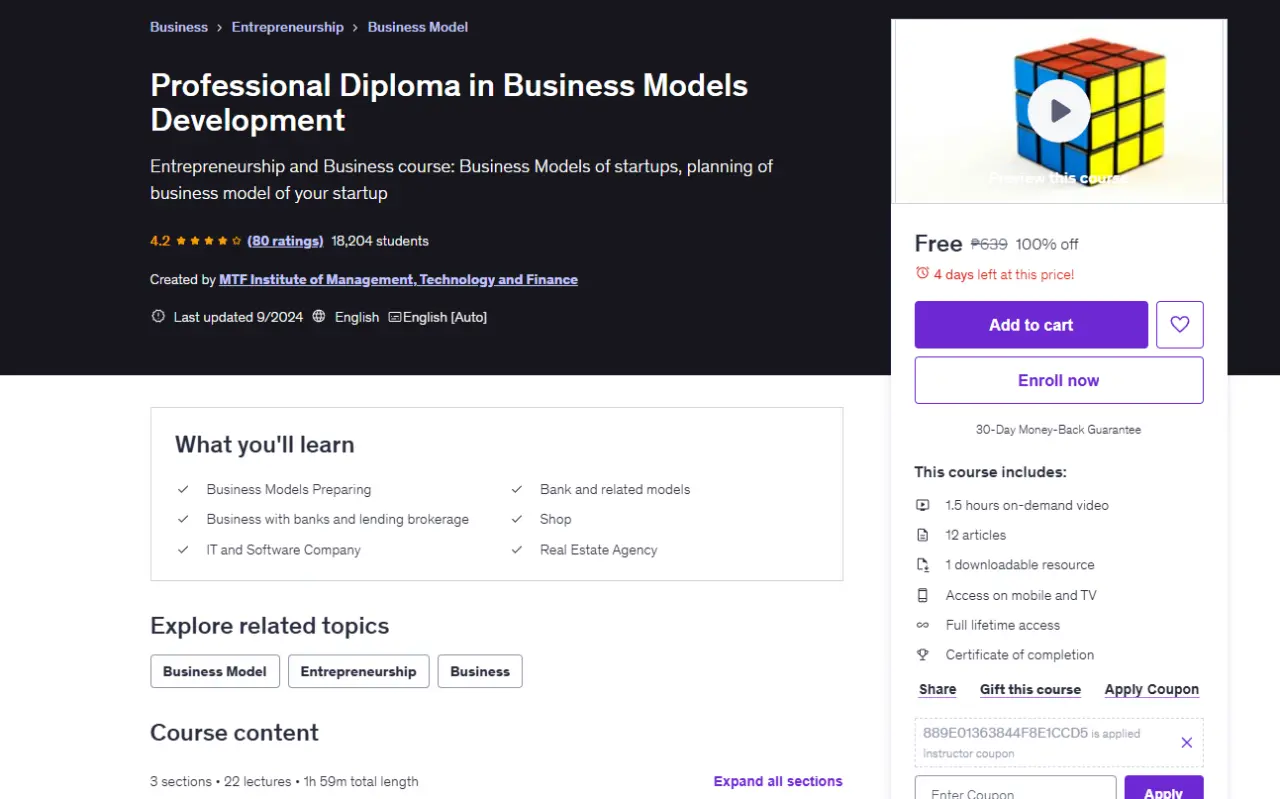The height and width of the screenshot is (799, 1280).
Task: Open the Entrepreneurship breadcrumb link
Action: (x=288, y=27)
